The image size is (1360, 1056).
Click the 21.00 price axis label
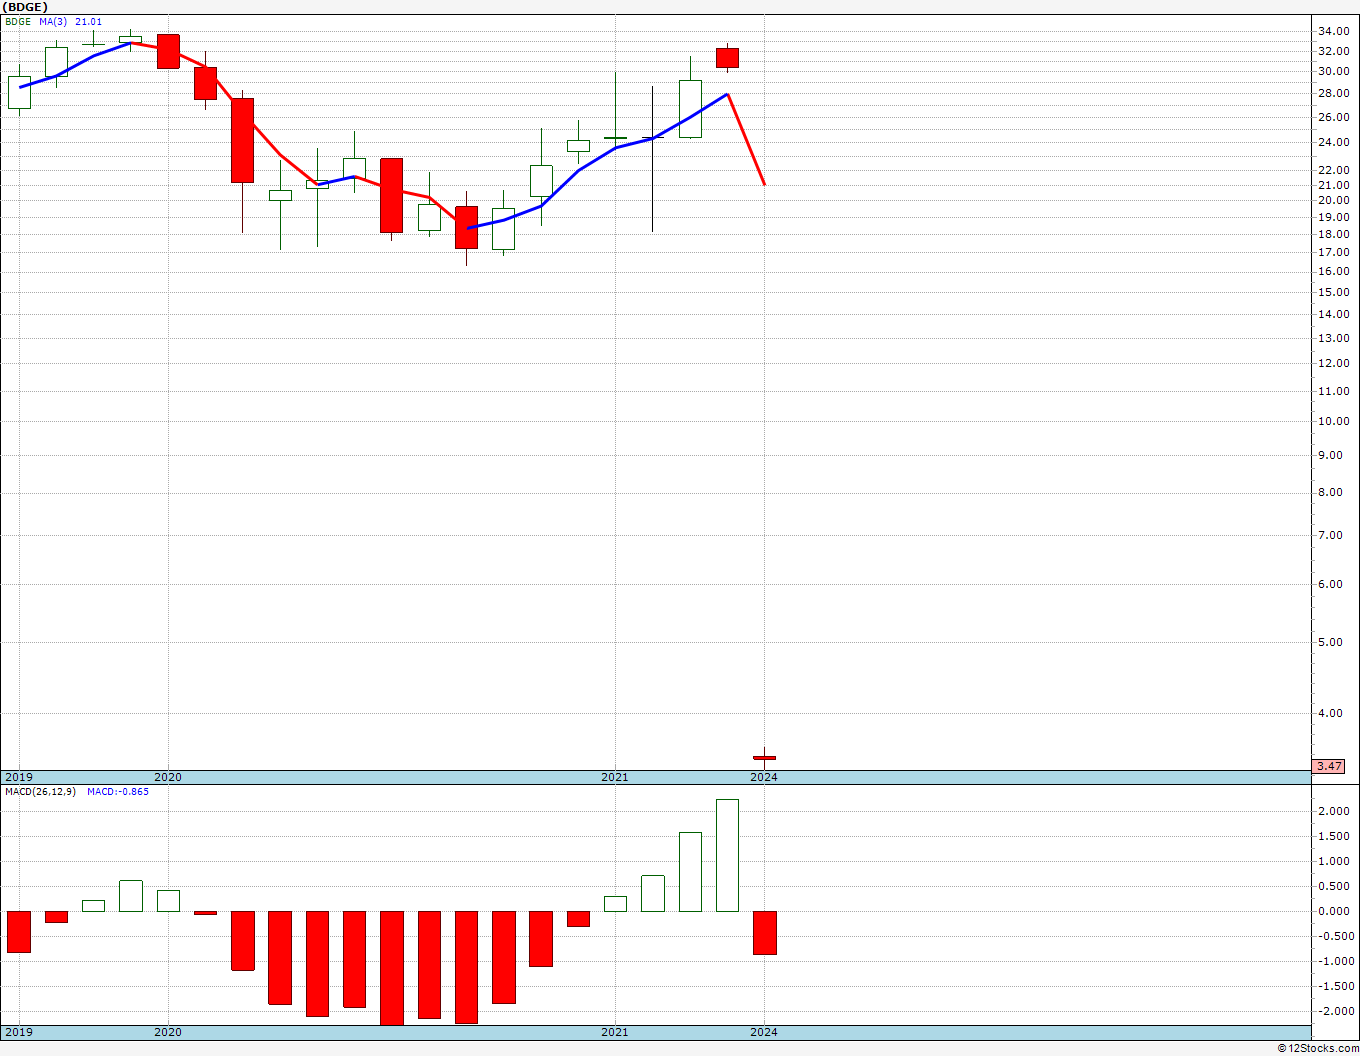1332,185
